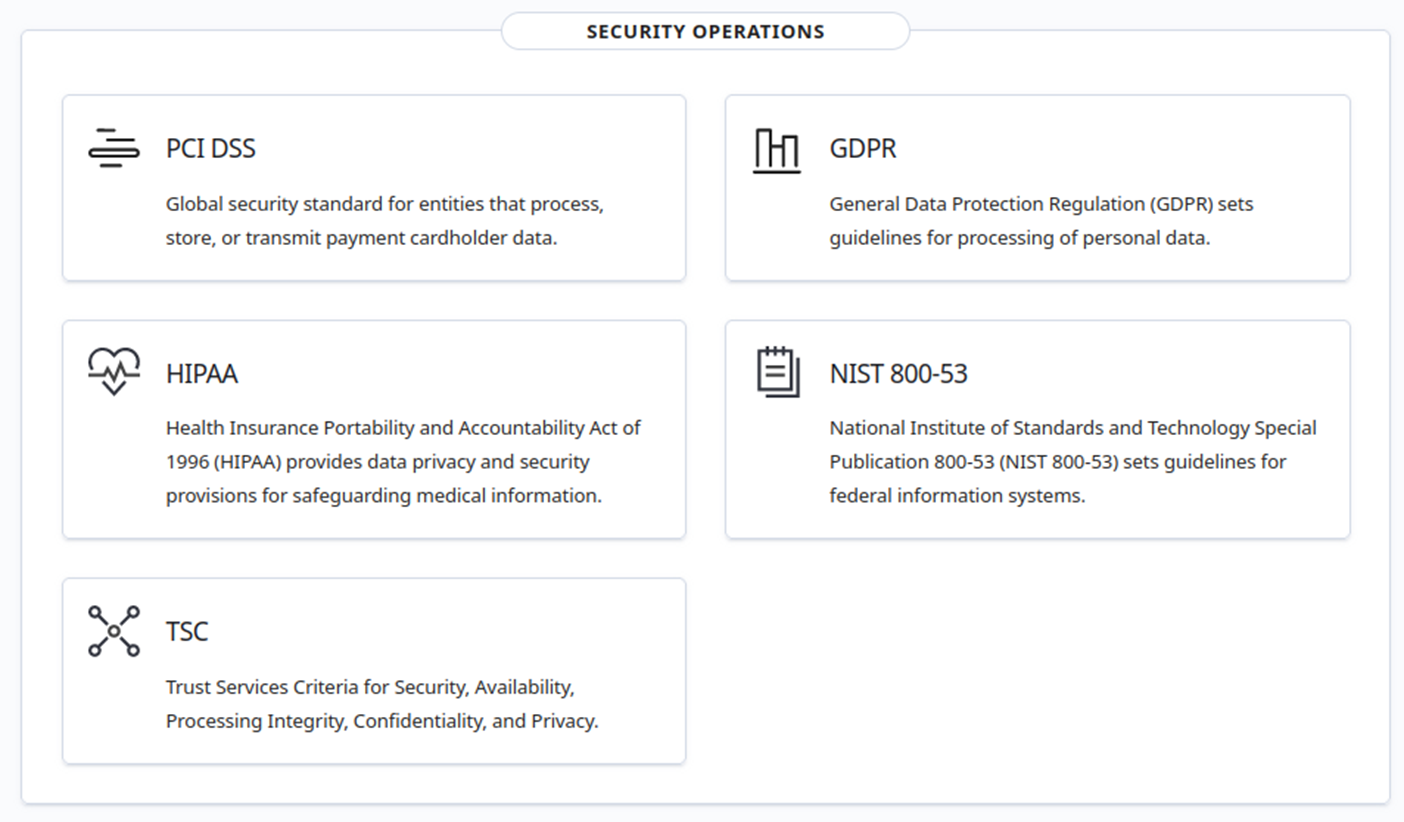1404x822 pixels.
Task: Click the NIST 800-53 notepad icon
Action: pos(778,372)
